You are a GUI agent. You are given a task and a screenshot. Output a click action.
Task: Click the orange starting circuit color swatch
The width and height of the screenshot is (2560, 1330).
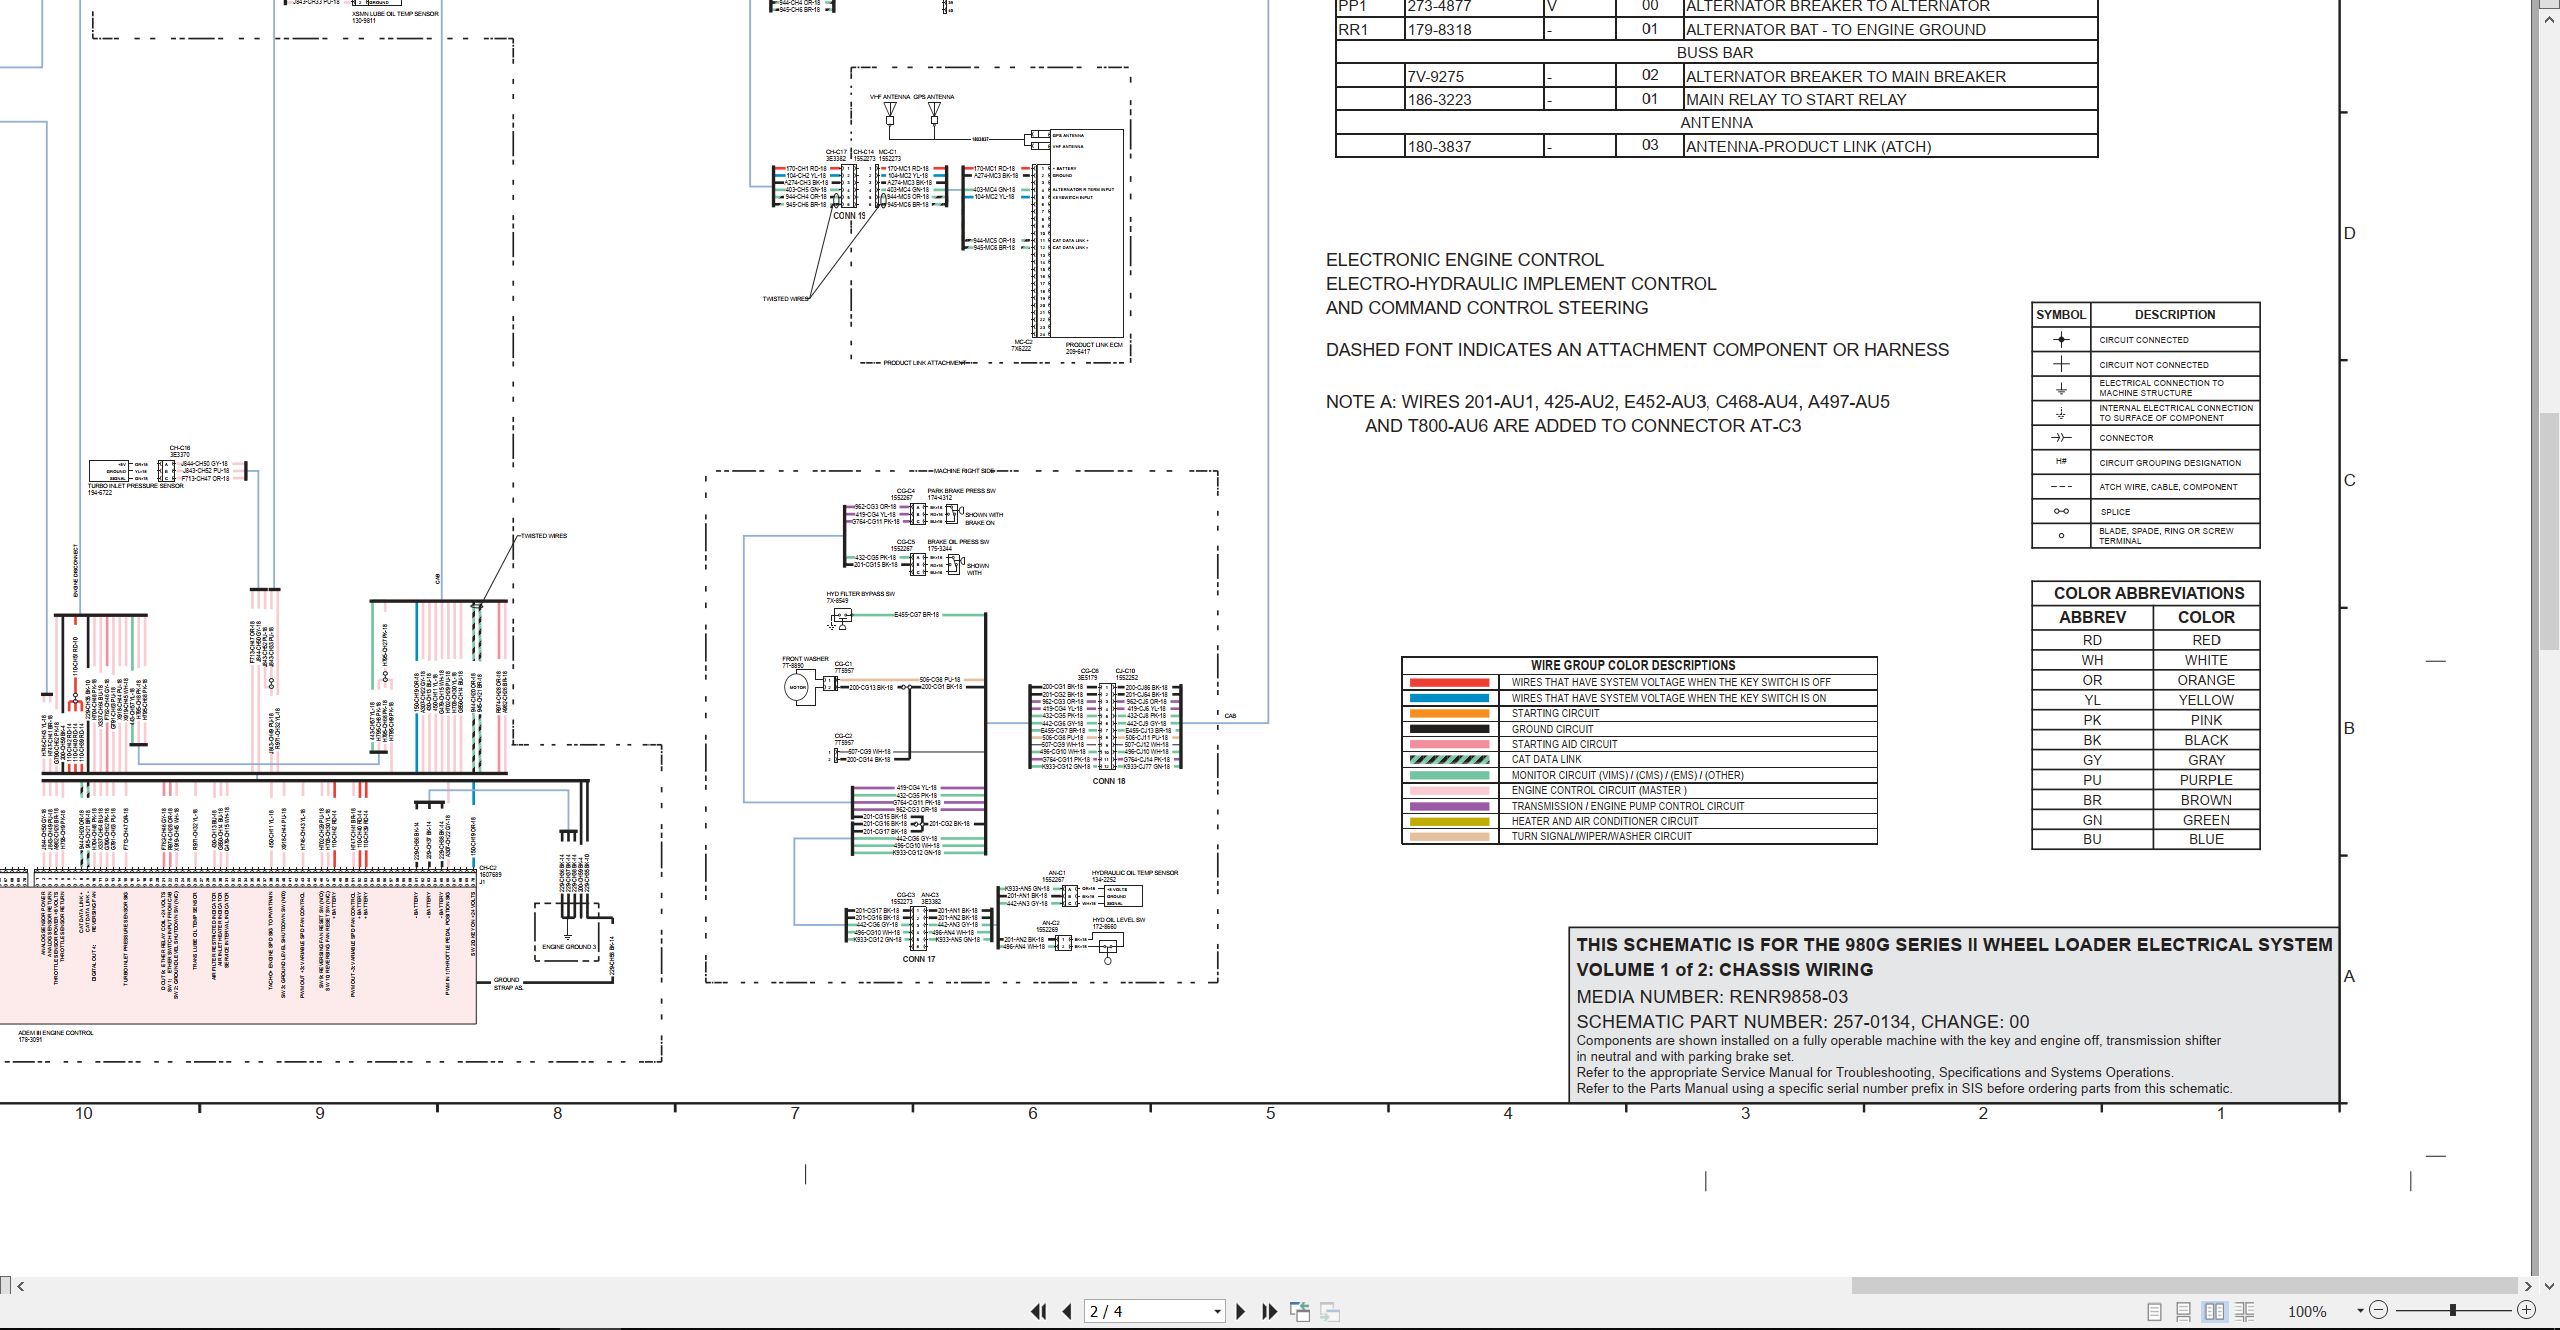pos(1449,714)
